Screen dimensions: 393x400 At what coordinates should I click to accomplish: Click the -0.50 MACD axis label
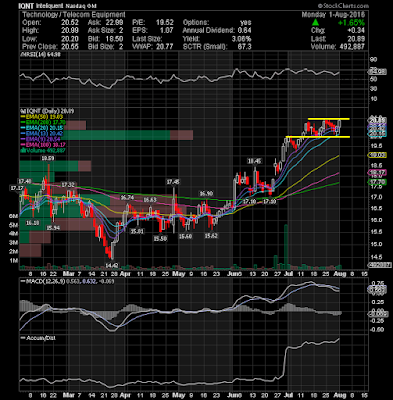377,330
